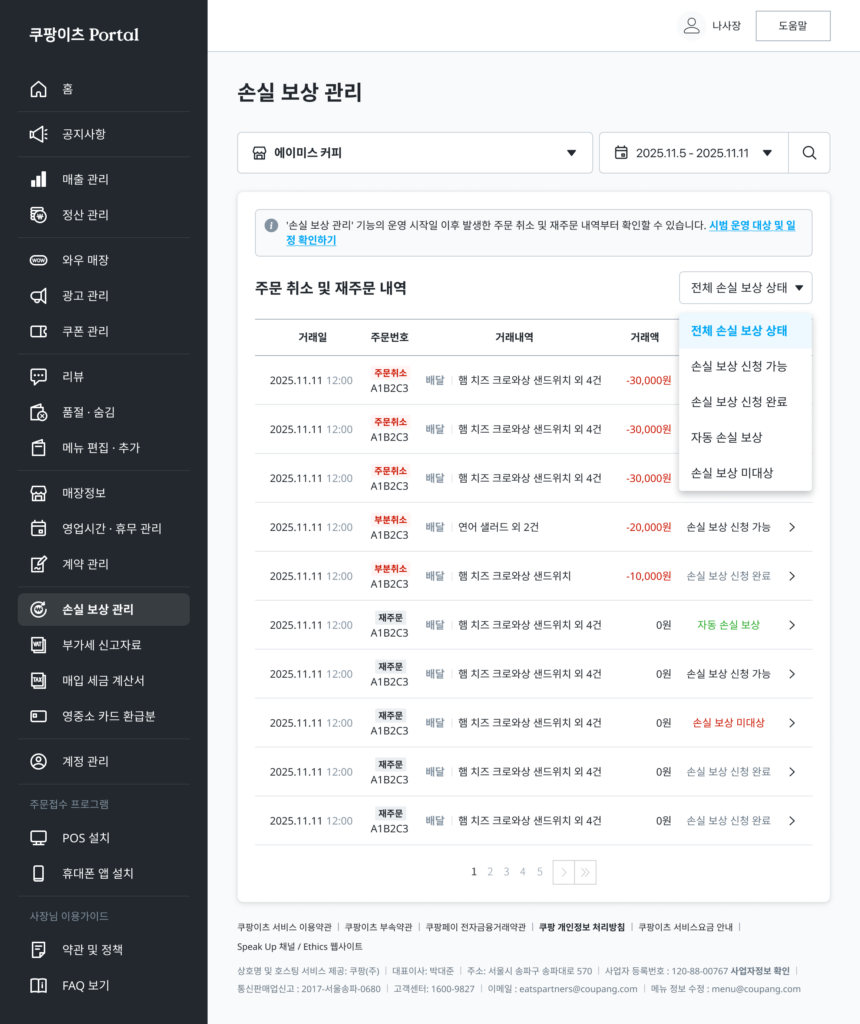The height and width of the screenshot is (1024, 860).
Task: Open the date range 2025.11.5 - 2025.11.11 picker
Action: (x=693, y=153)
